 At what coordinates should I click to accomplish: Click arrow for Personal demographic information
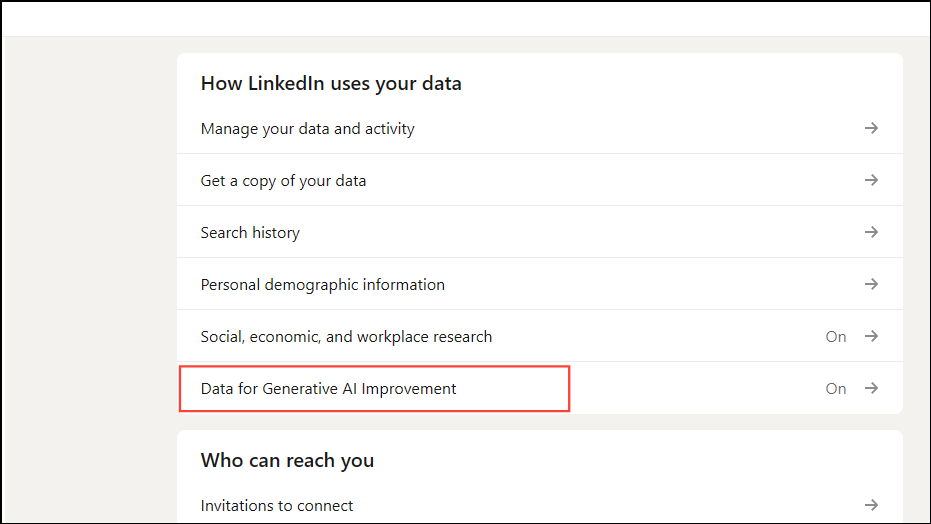[x=871, y=284]
